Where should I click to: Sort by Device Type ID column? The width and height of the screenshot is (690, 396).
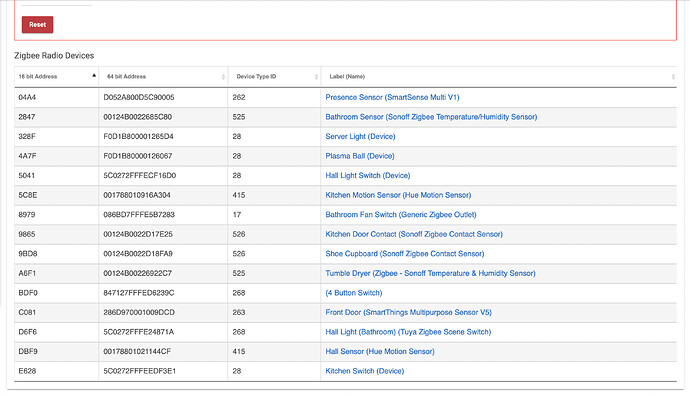coord(274,77)
